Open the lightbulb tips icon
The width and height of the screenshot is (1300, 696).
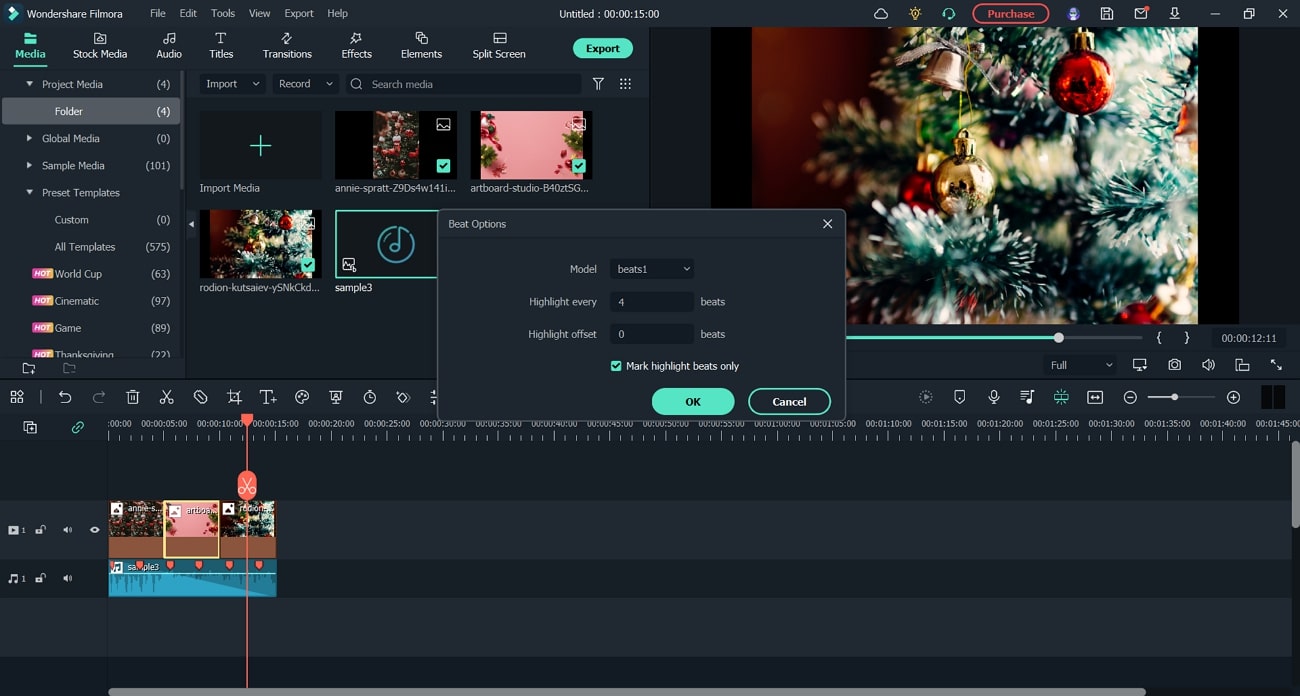tap(915, 14)
